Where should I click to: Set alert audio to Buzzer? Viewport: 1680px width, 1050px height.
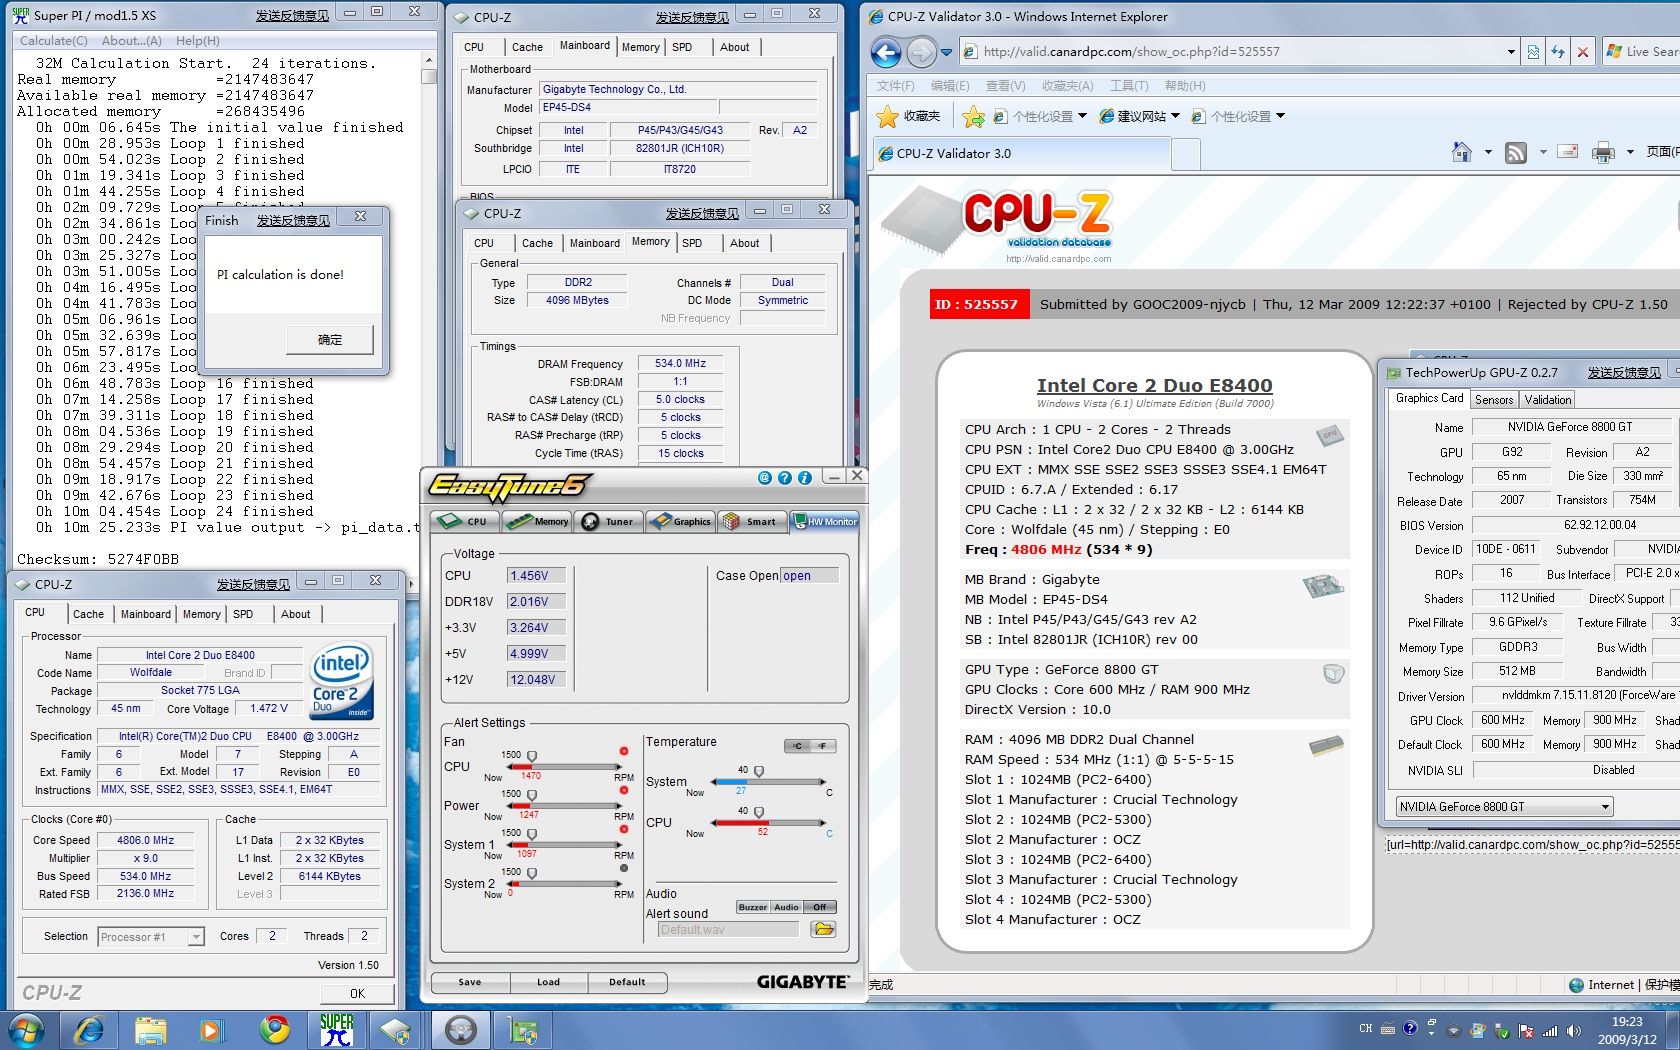pos(753,907)
